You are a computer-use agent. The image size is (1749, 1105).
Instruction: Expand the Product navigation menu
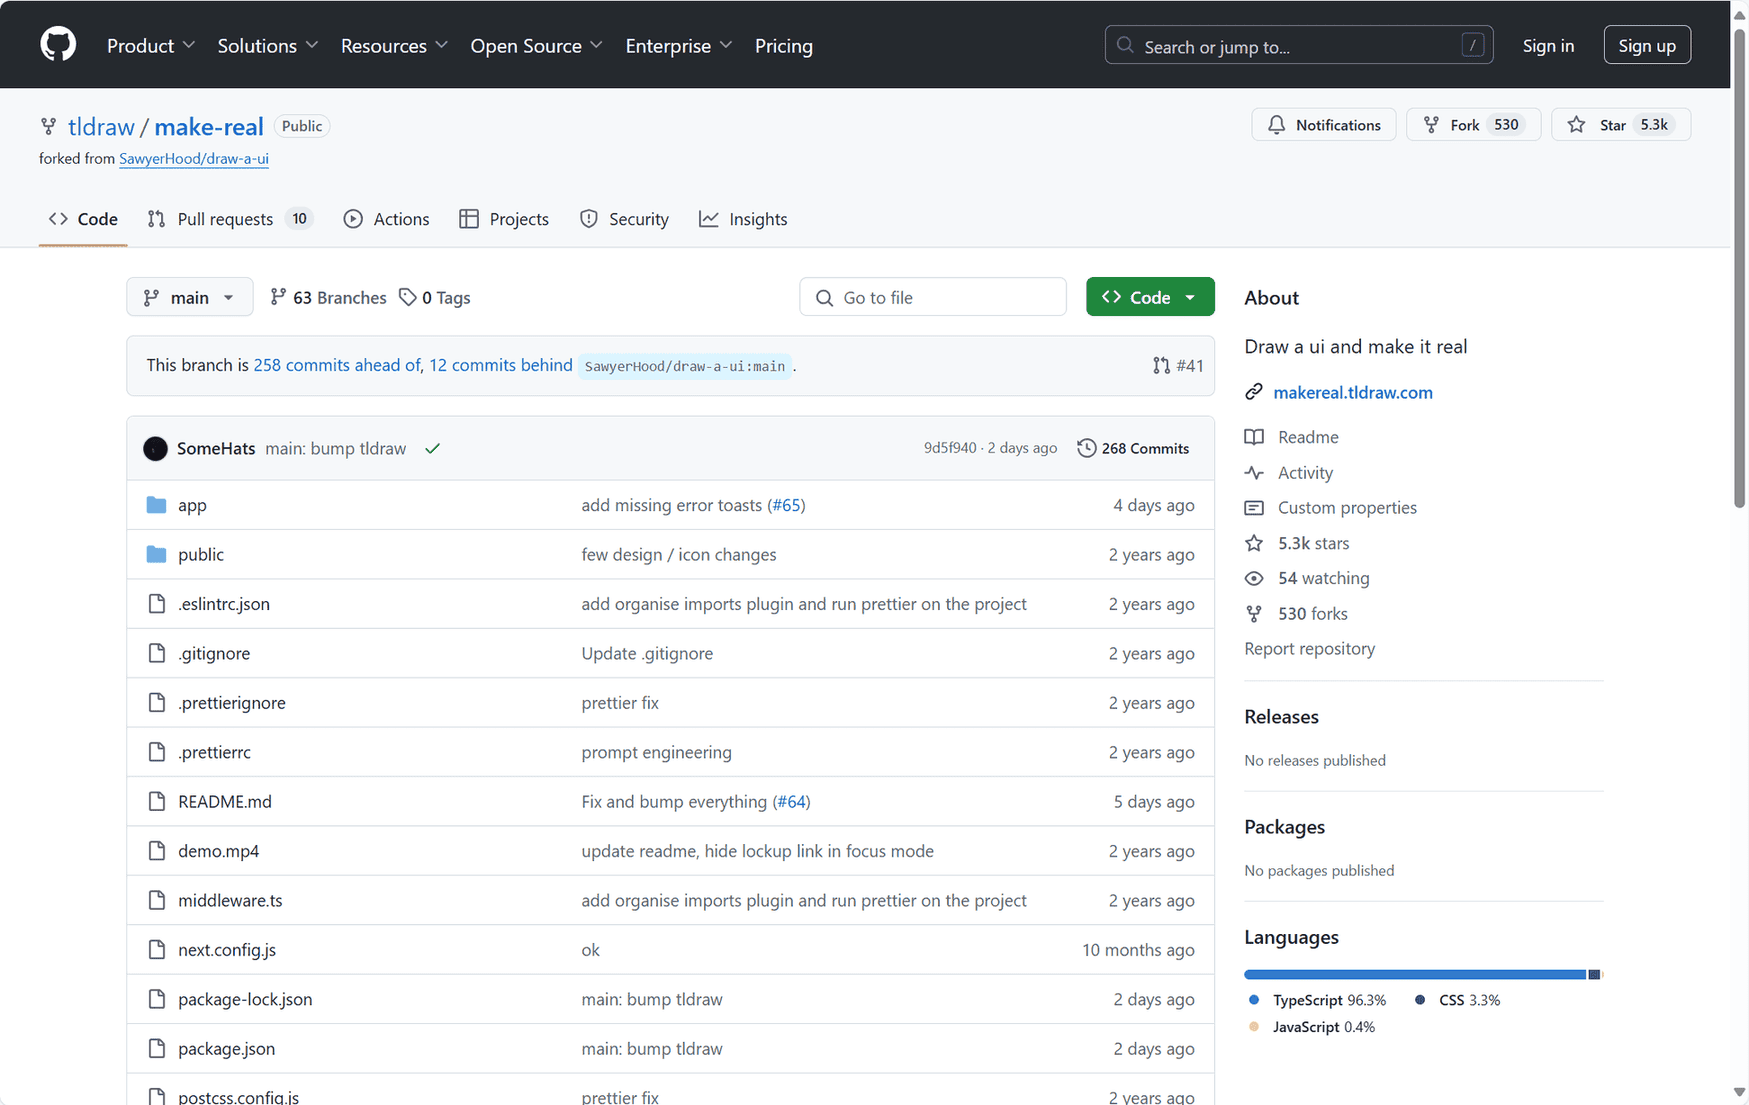pyautogui.click(x=150, y=46)
